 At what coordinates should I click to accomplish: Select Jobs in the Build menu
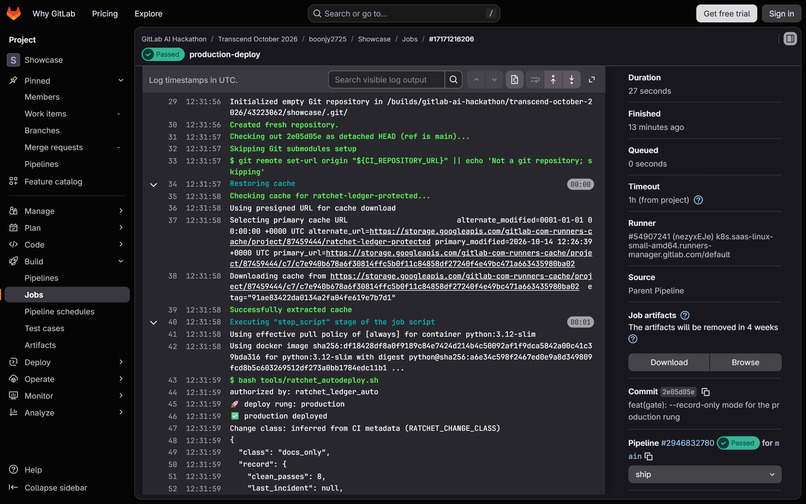67,295
